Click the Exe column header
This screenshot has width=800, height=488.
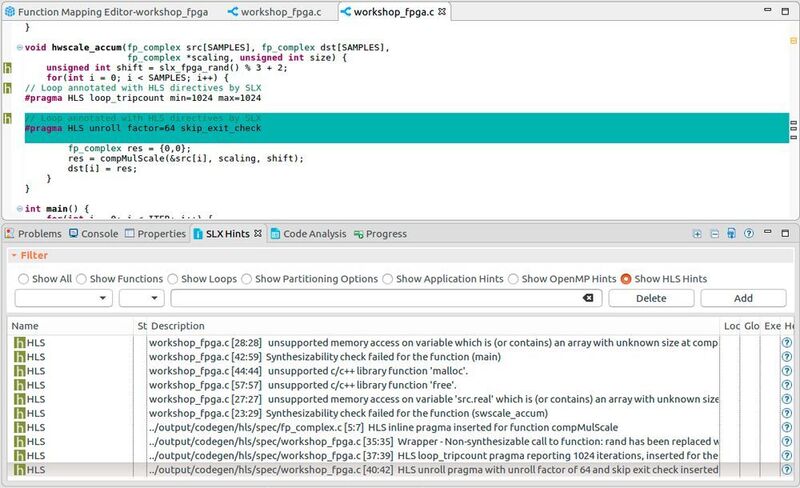tap(772, 326)
